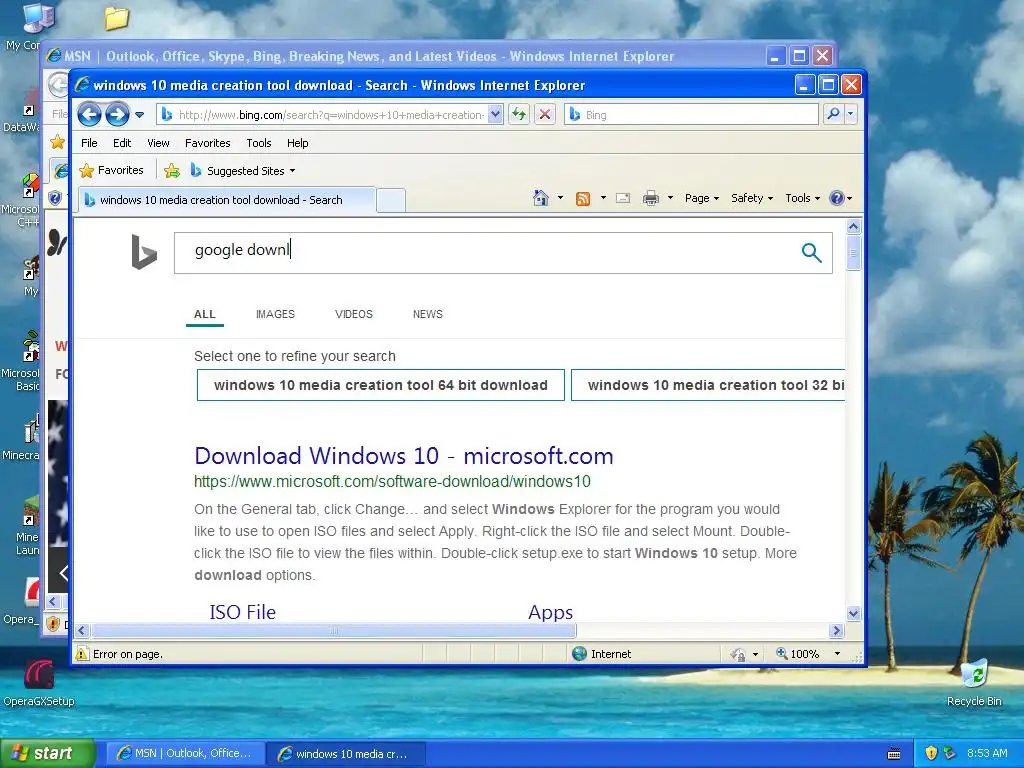Expand the feeds dropdown arrow
This screenshot has width=1024, height=768.
(603, 198)
